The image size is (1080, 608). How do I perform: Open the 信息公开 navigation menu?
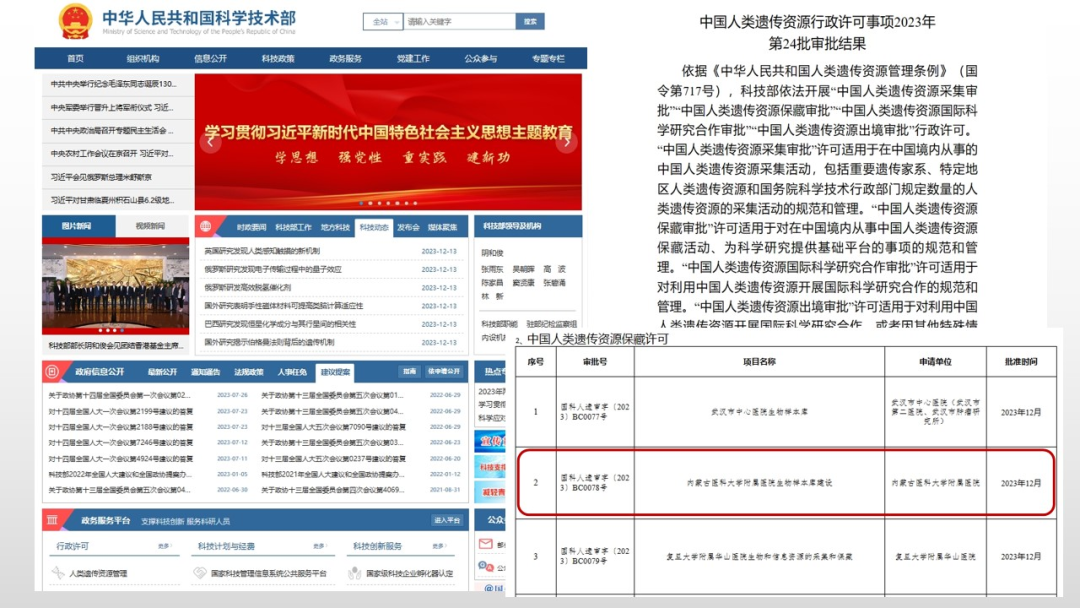[210, 59]
